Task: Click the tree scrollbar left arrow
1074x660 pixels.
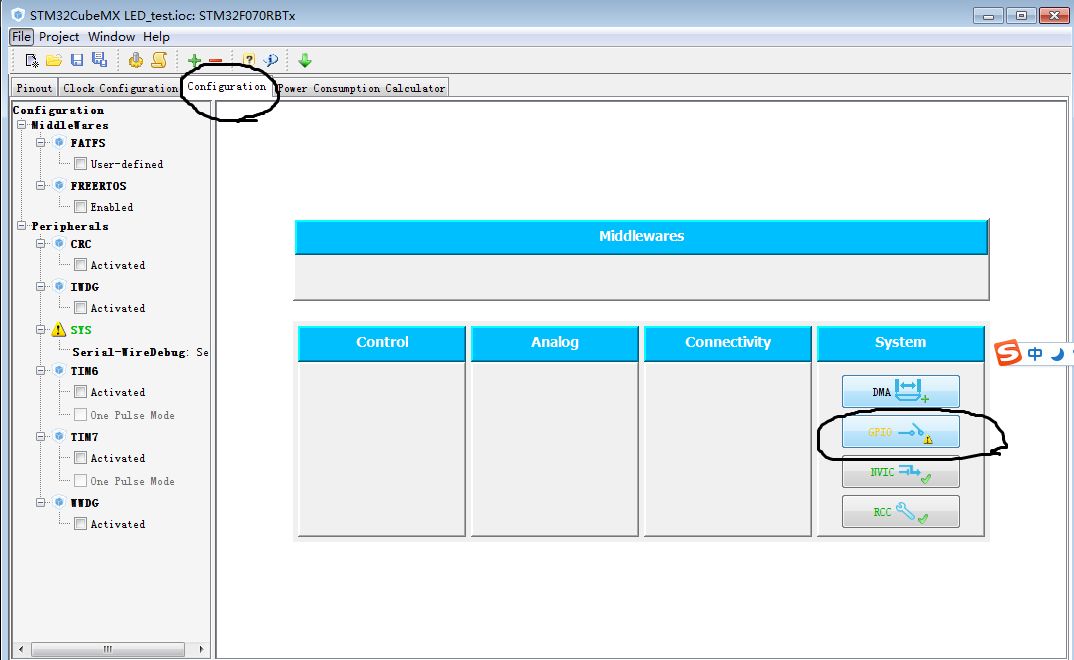Action: (x=21, y=648)
